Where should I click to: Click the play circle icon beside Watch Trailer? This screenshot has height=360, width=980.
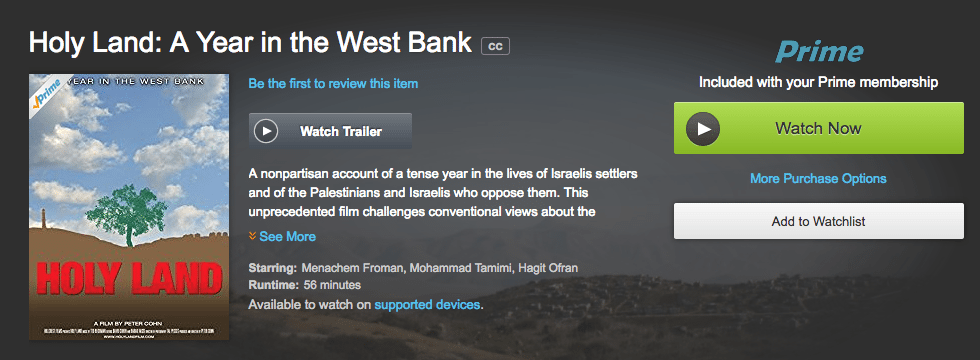(266, 131)
